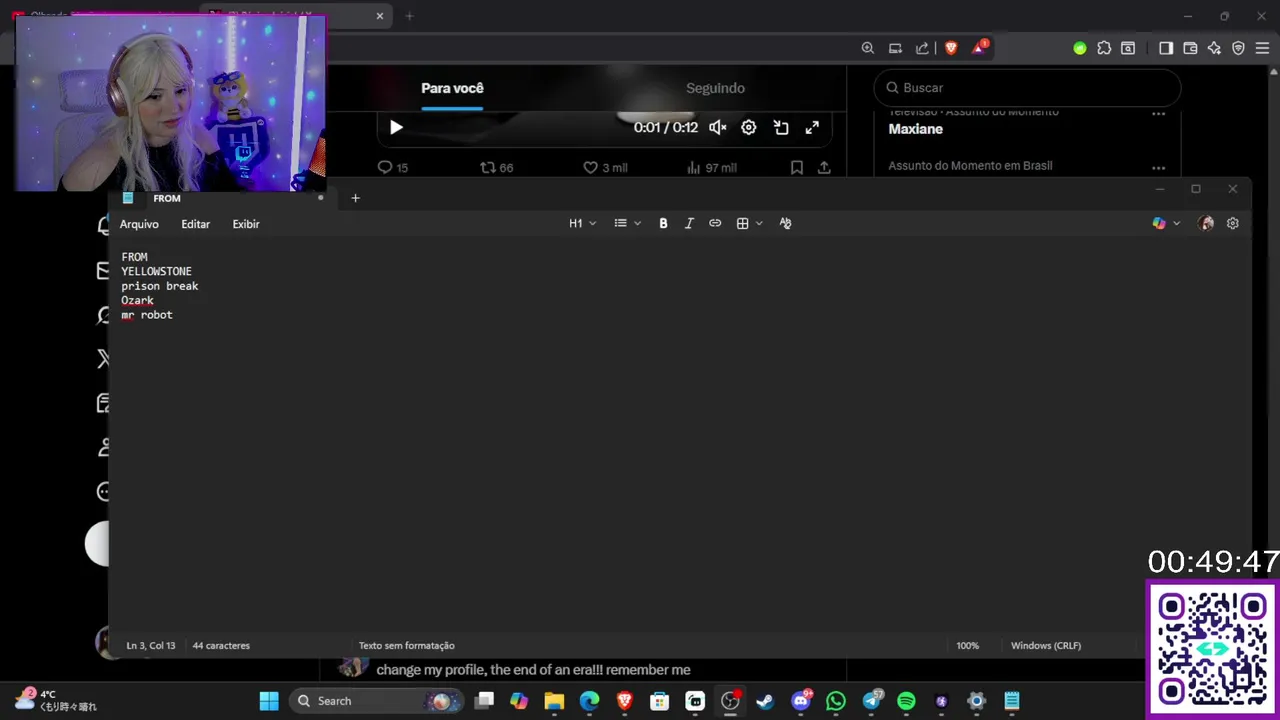This screenshot has height=720, width=1280.
Task: Add a new Notepad tab
Action: tap(355, 198)
